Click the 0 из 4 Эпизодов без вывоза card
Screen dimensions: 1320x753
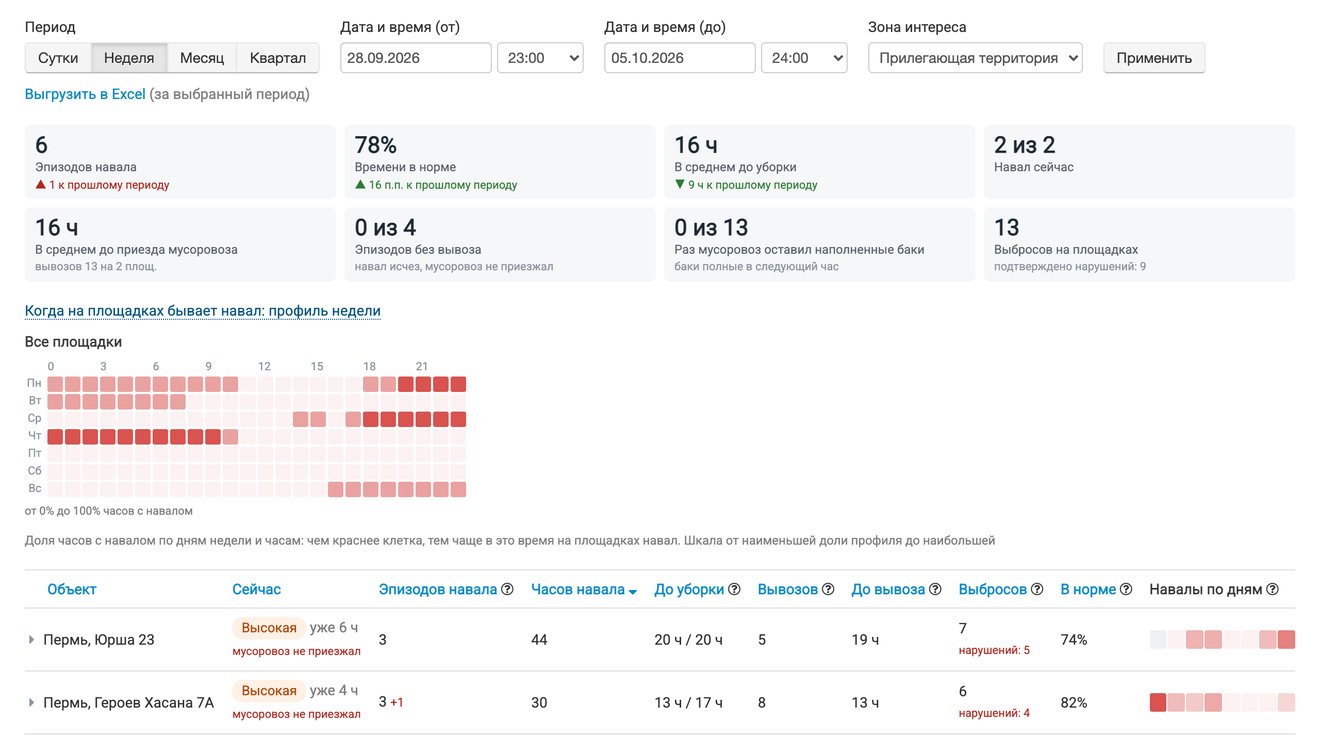pyautogui.click(x=500, y=244)
